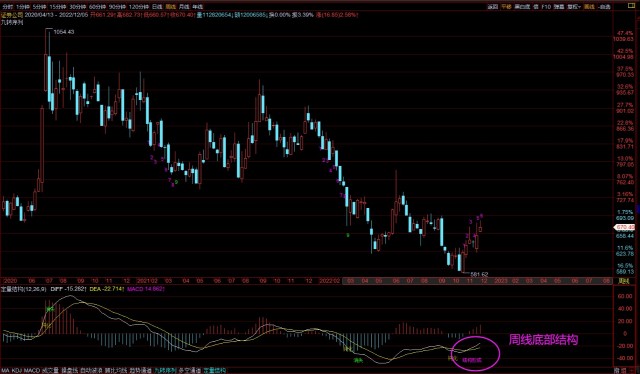Switch chart to 月线 monthly period
Screen dimensions: 640x374
pos(184,7)
